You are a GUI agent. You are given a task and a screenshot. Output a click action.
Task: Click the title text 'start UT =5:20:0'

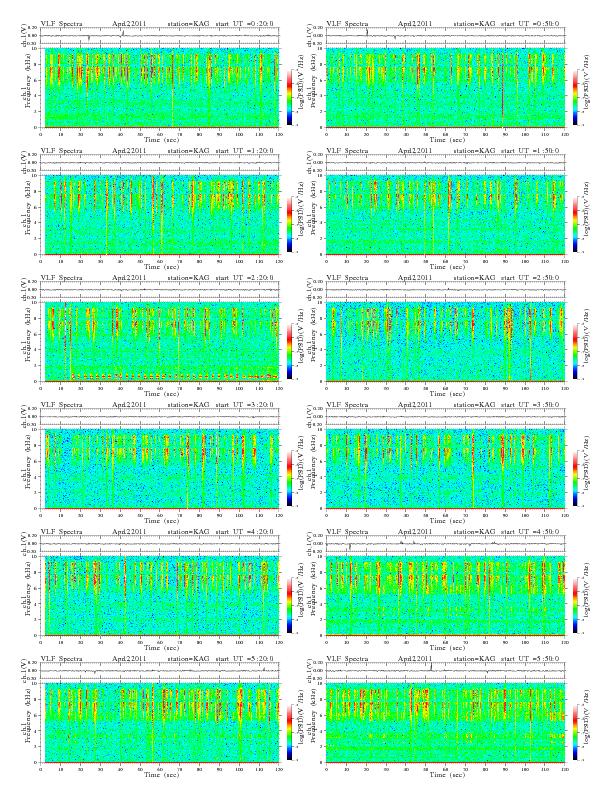[x=245, y=659]
